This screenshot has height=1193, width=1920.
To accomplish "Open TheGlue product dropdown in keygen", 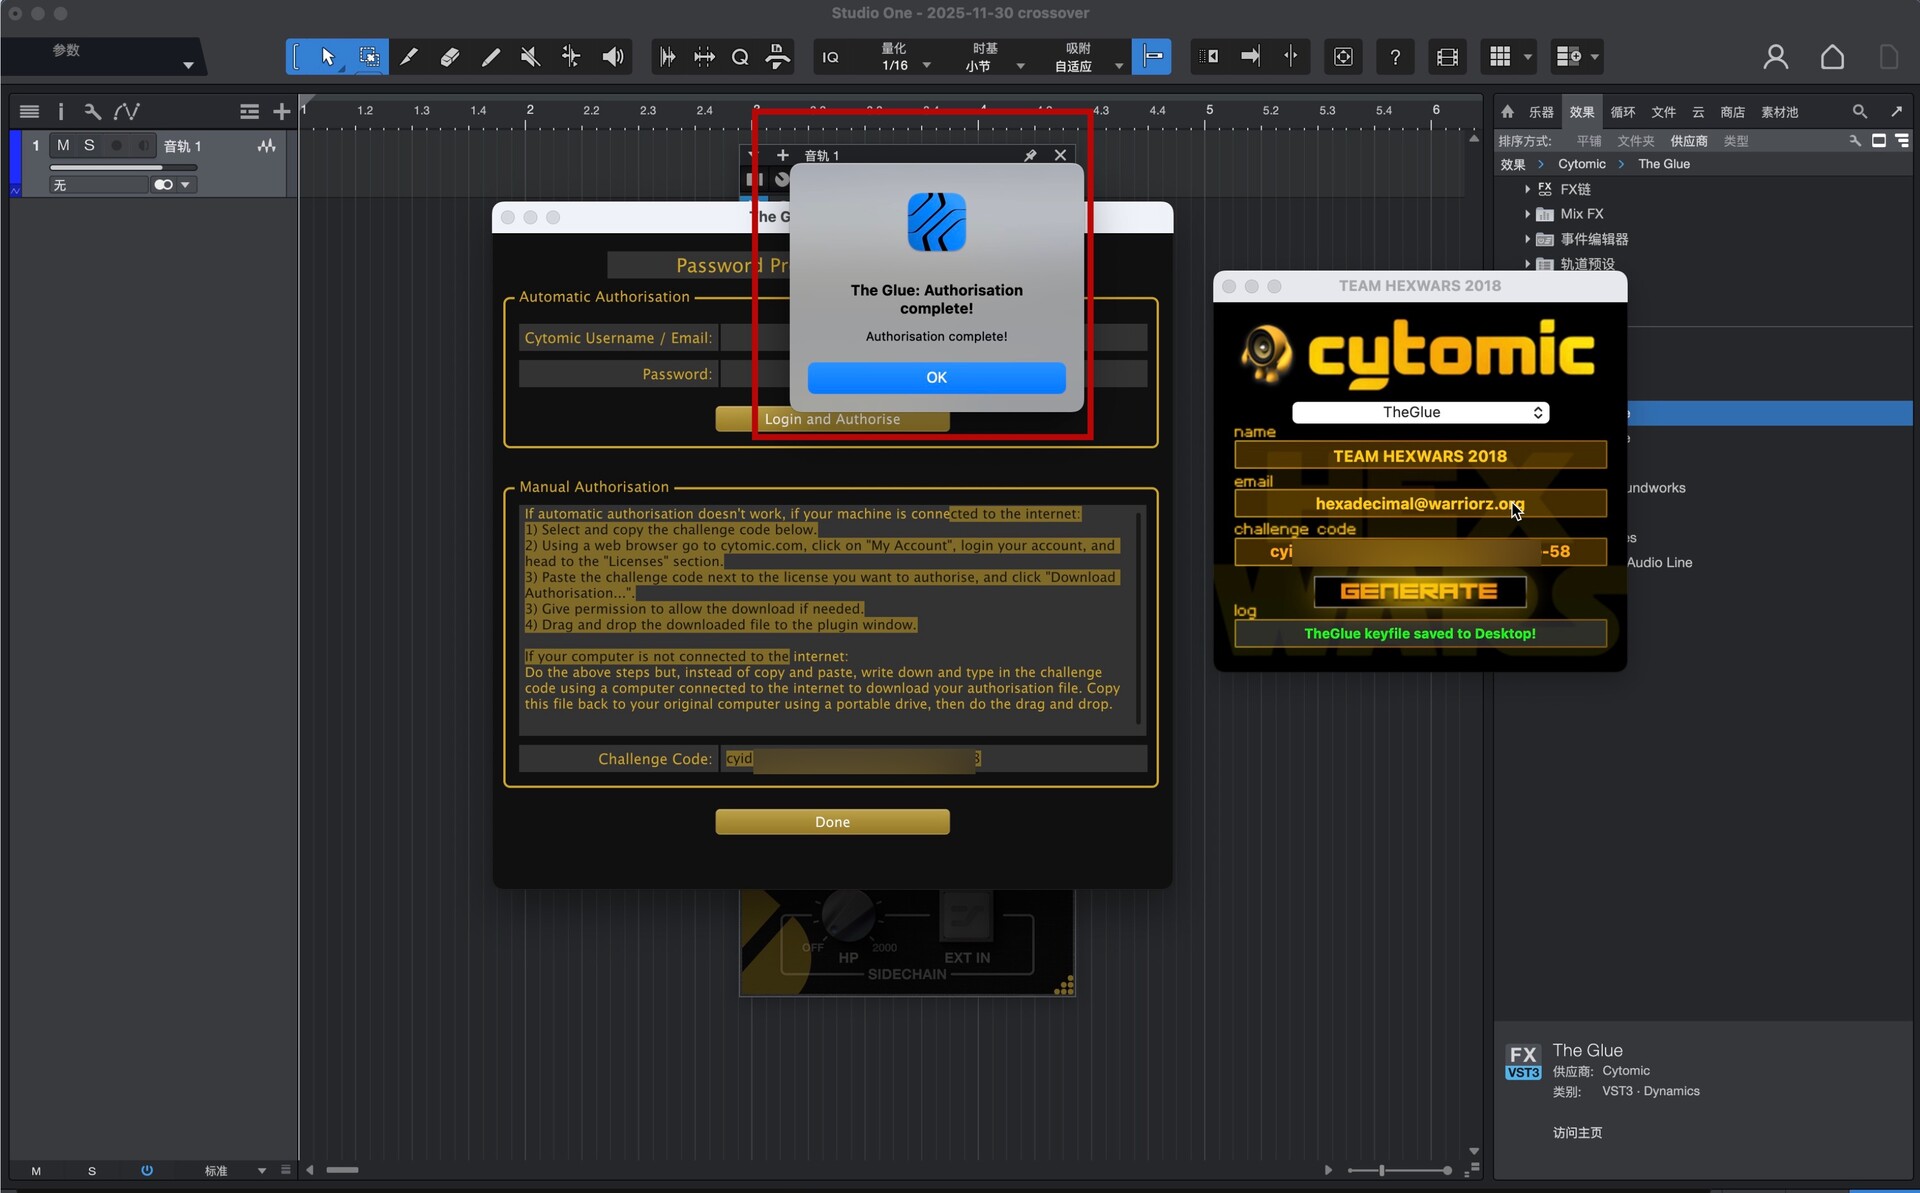I will tap(1420, 412).
